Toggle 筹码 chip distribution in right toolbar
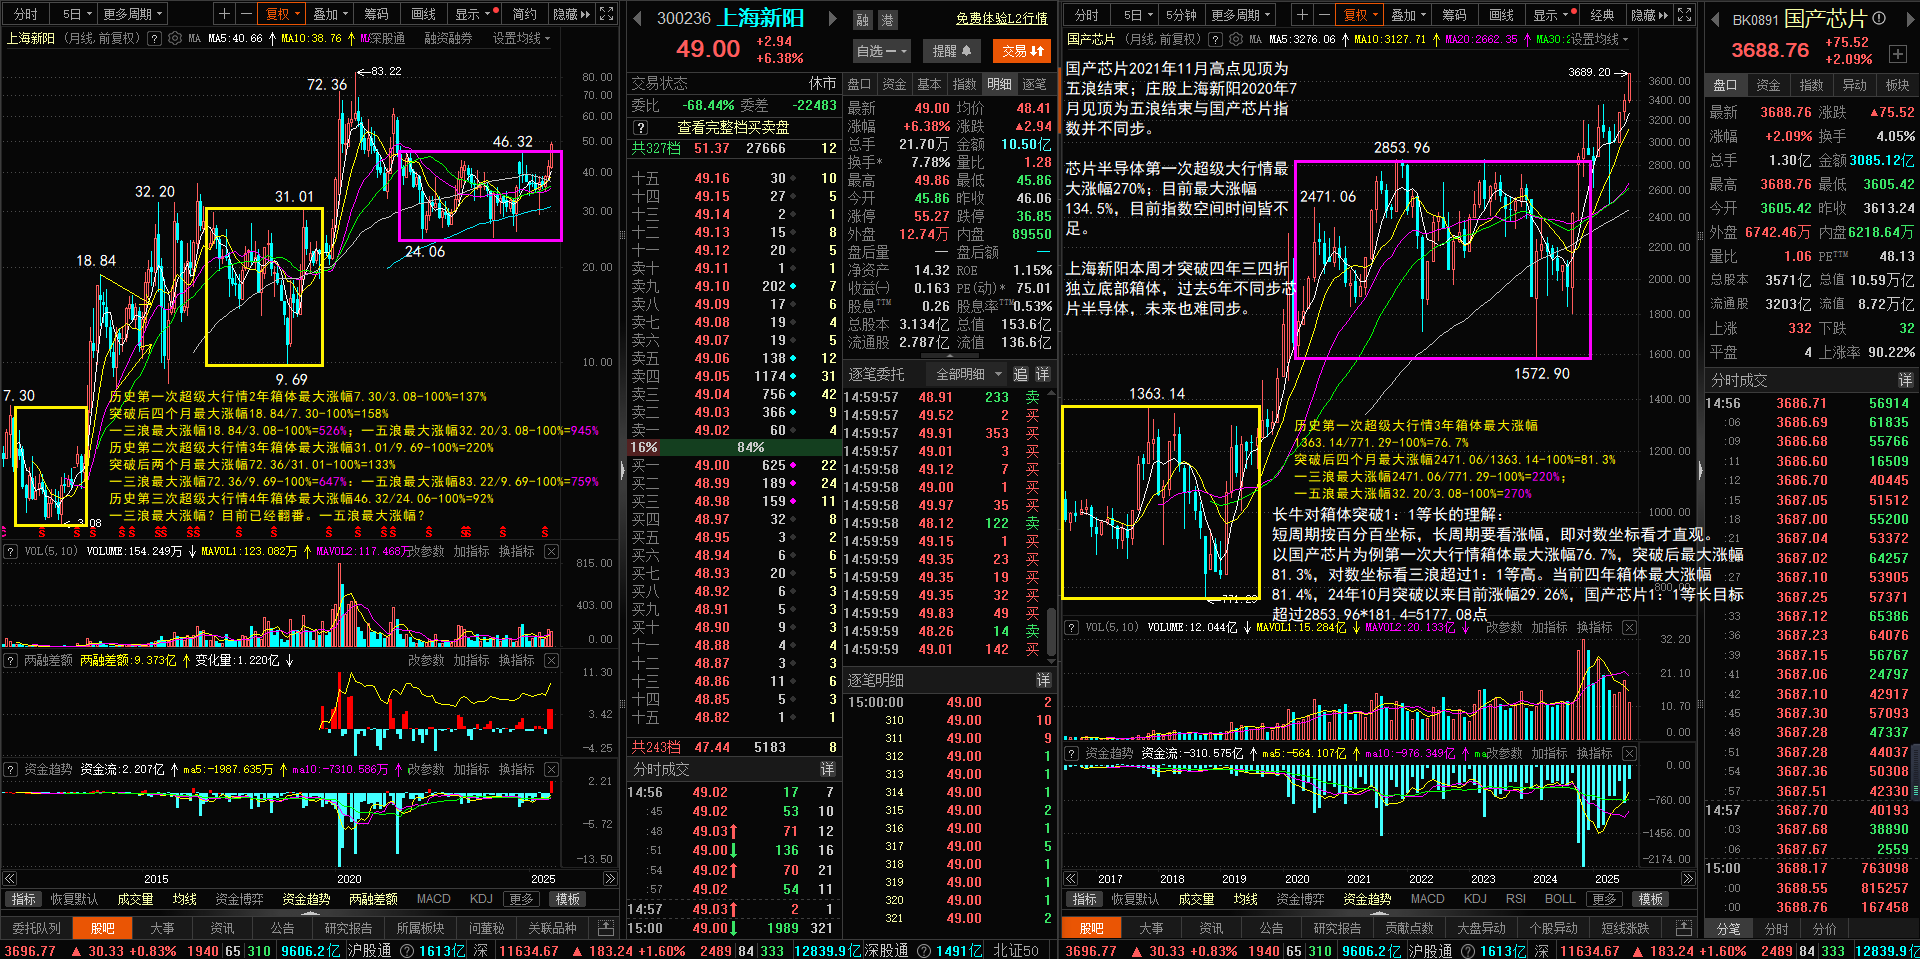 coord(1454,14)
